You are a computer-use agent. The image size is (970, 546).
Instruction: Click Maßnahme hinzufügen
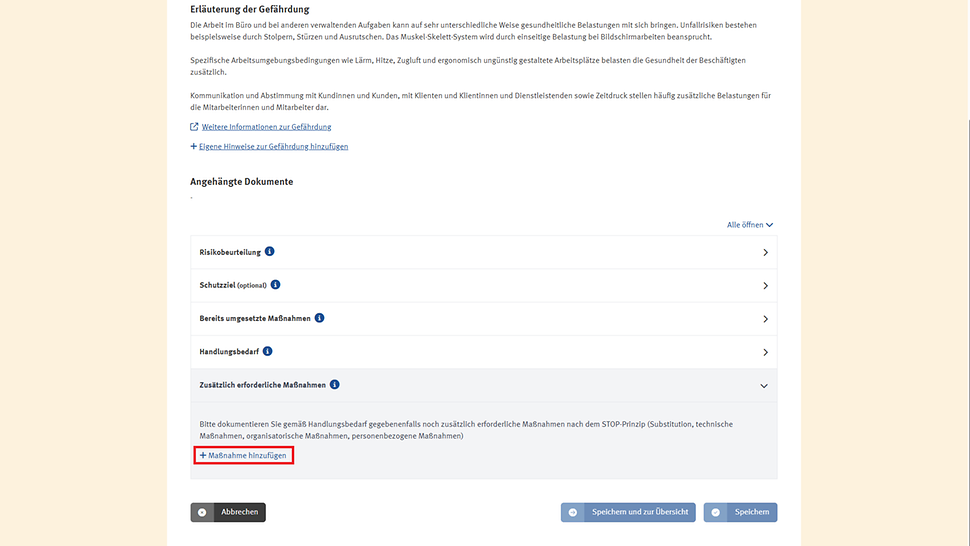(244, 456)
